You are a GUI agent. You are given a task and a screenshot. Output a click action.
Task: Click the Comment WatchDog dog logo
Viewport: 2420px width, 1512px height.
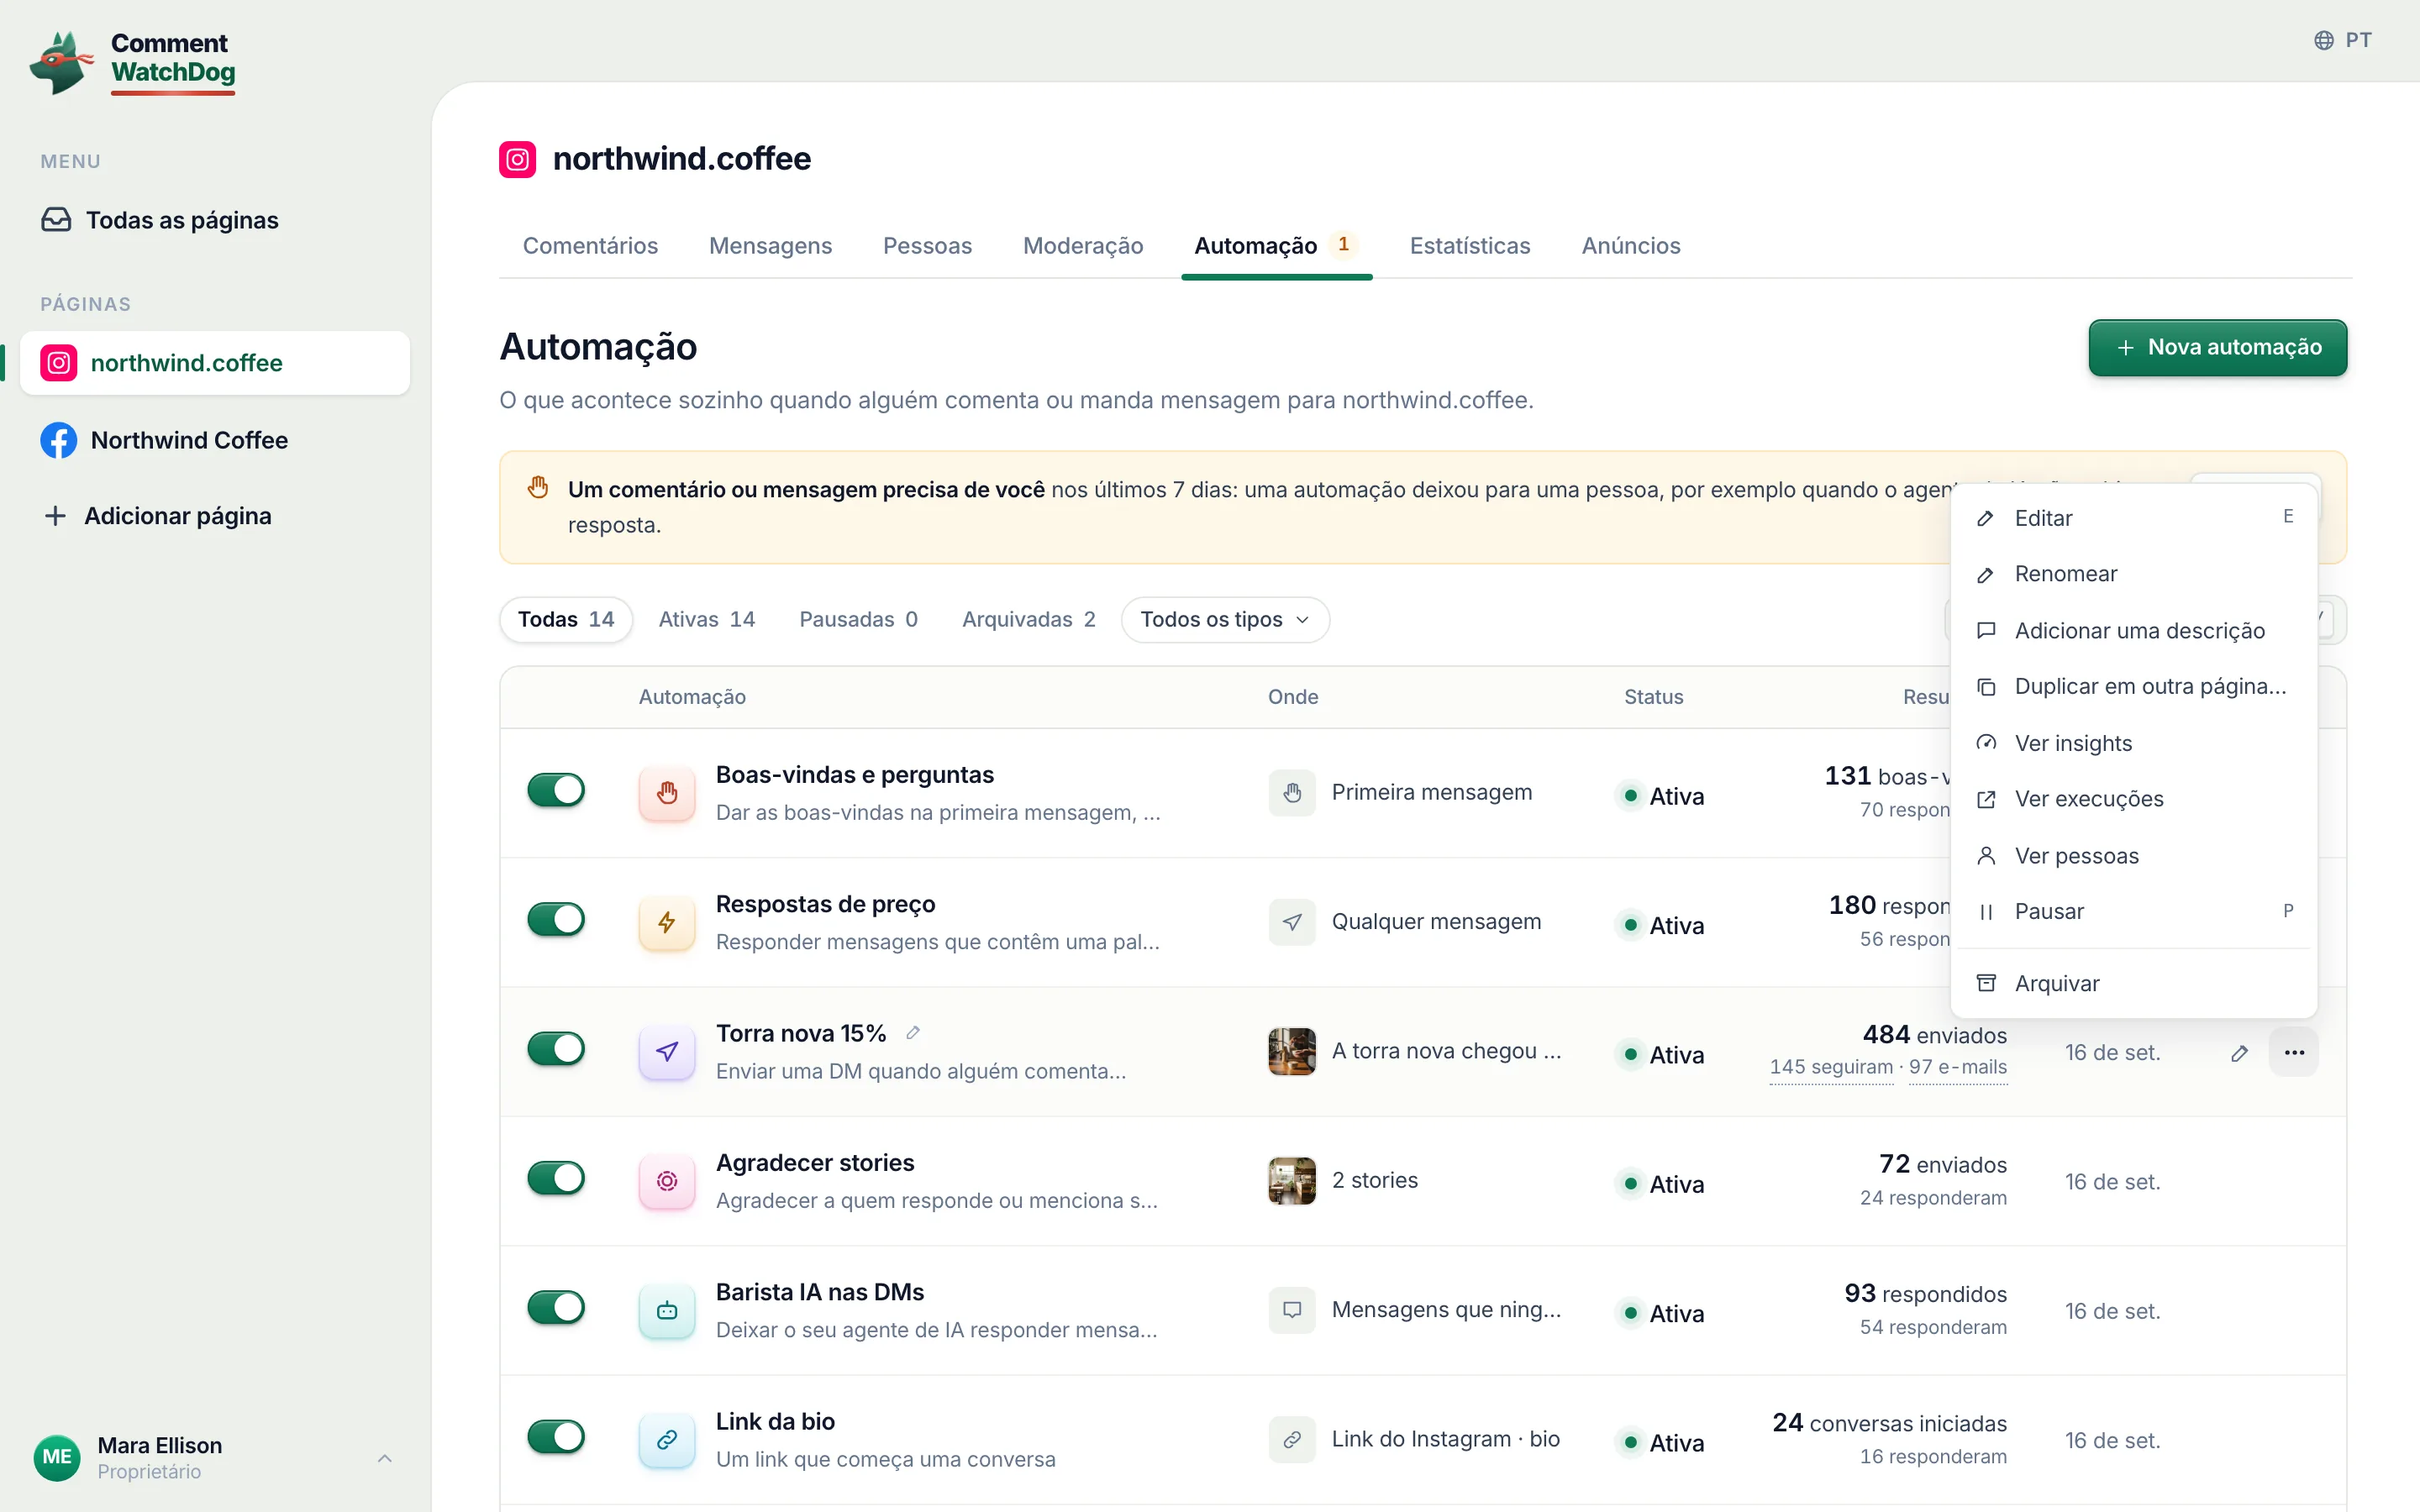coord(61,62)
